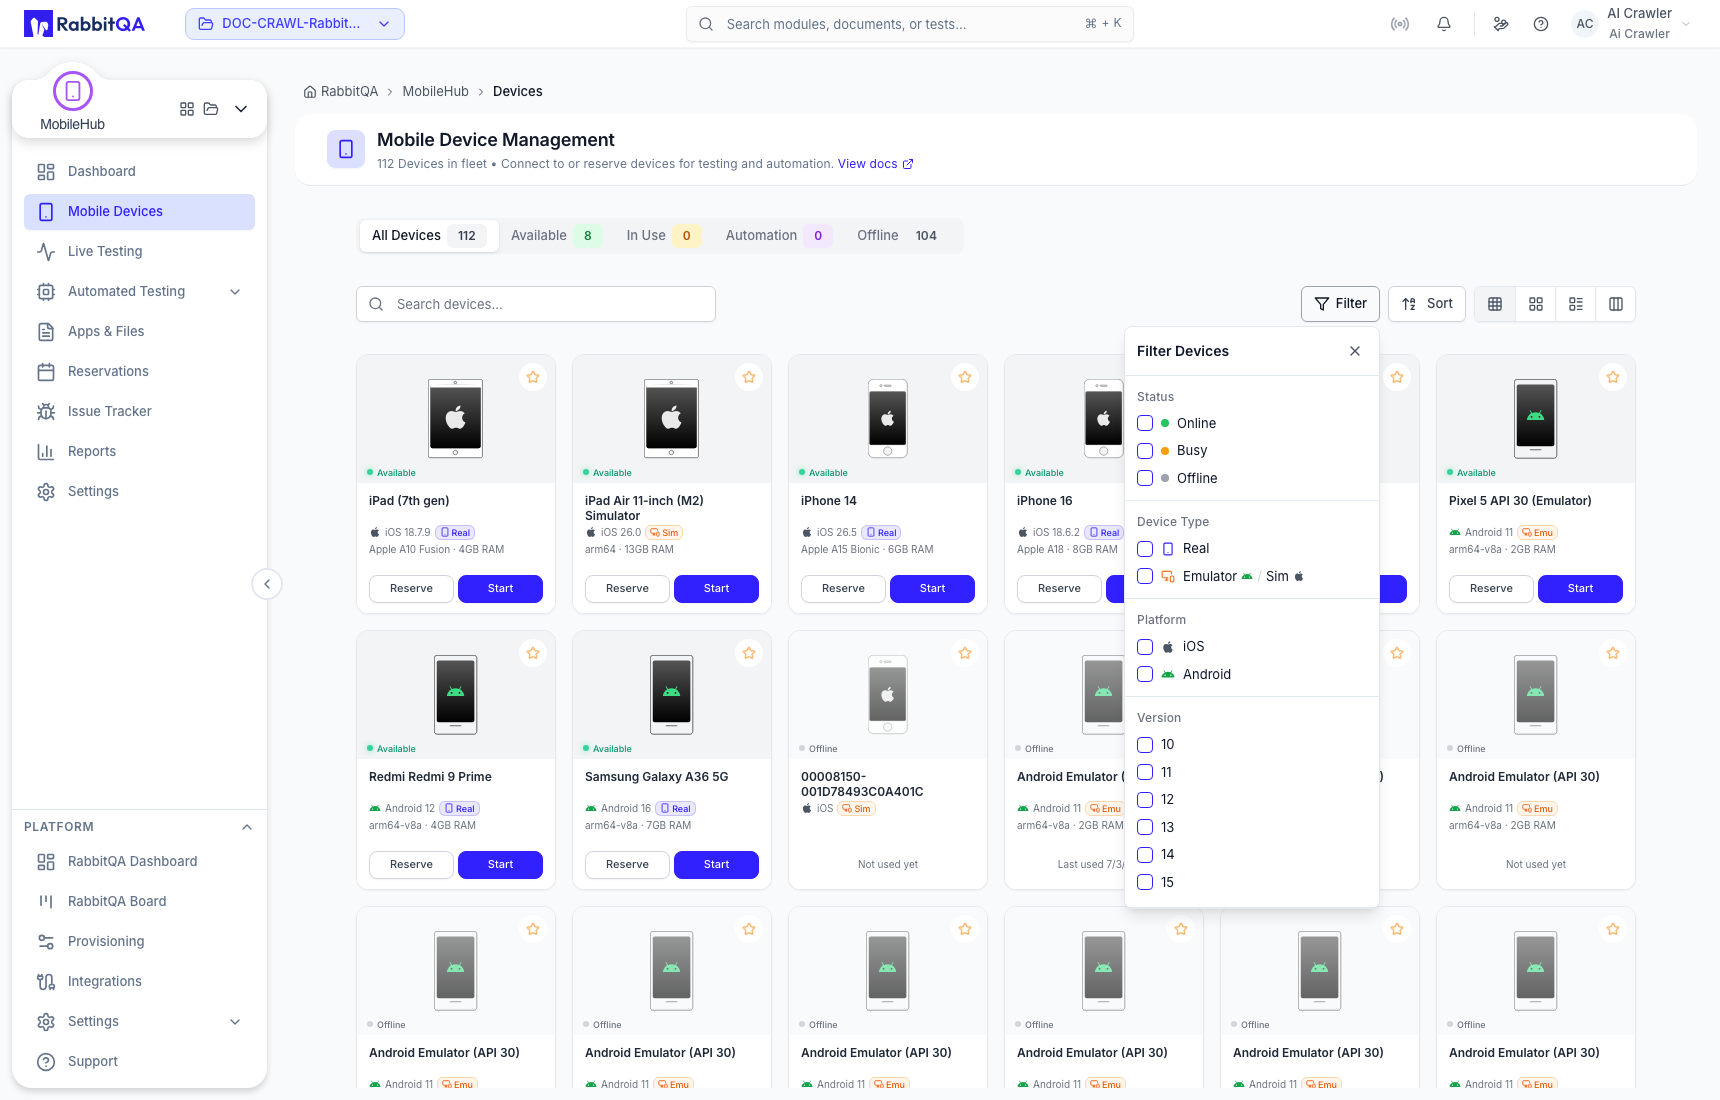Collapse the sidebar with arrow handle
Viewport: 1720px width, 1100px height.
267,584
